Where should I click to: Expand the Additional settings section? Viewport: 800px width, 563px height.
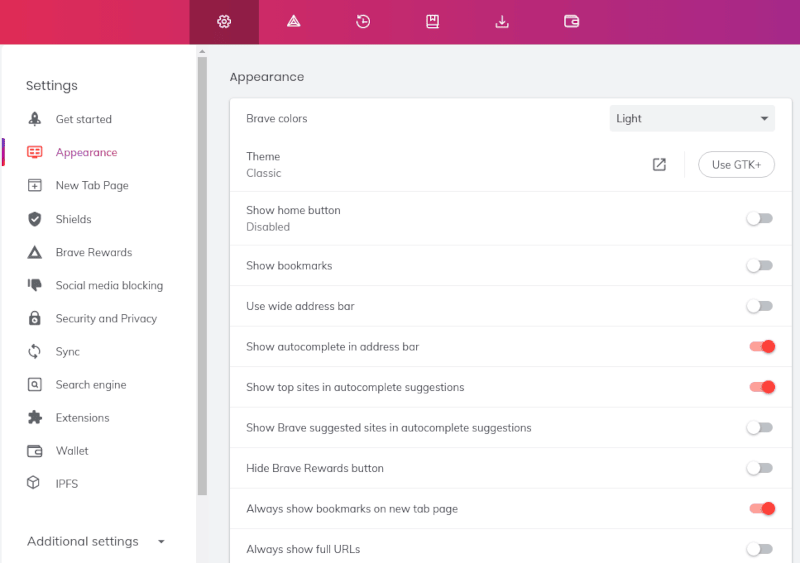(95, 541)
